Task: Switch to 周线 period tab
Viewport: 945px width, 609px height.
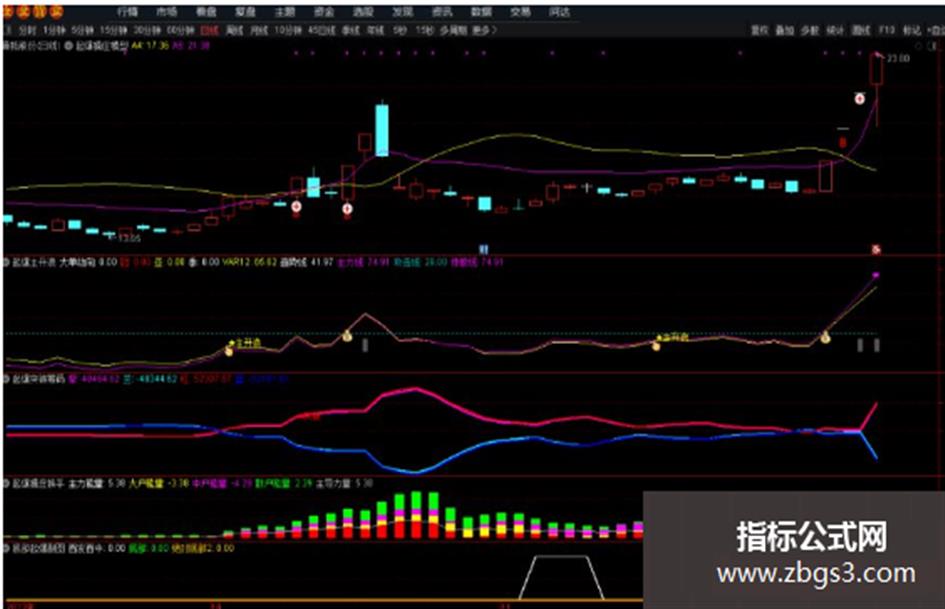Action: coord(234,30)
